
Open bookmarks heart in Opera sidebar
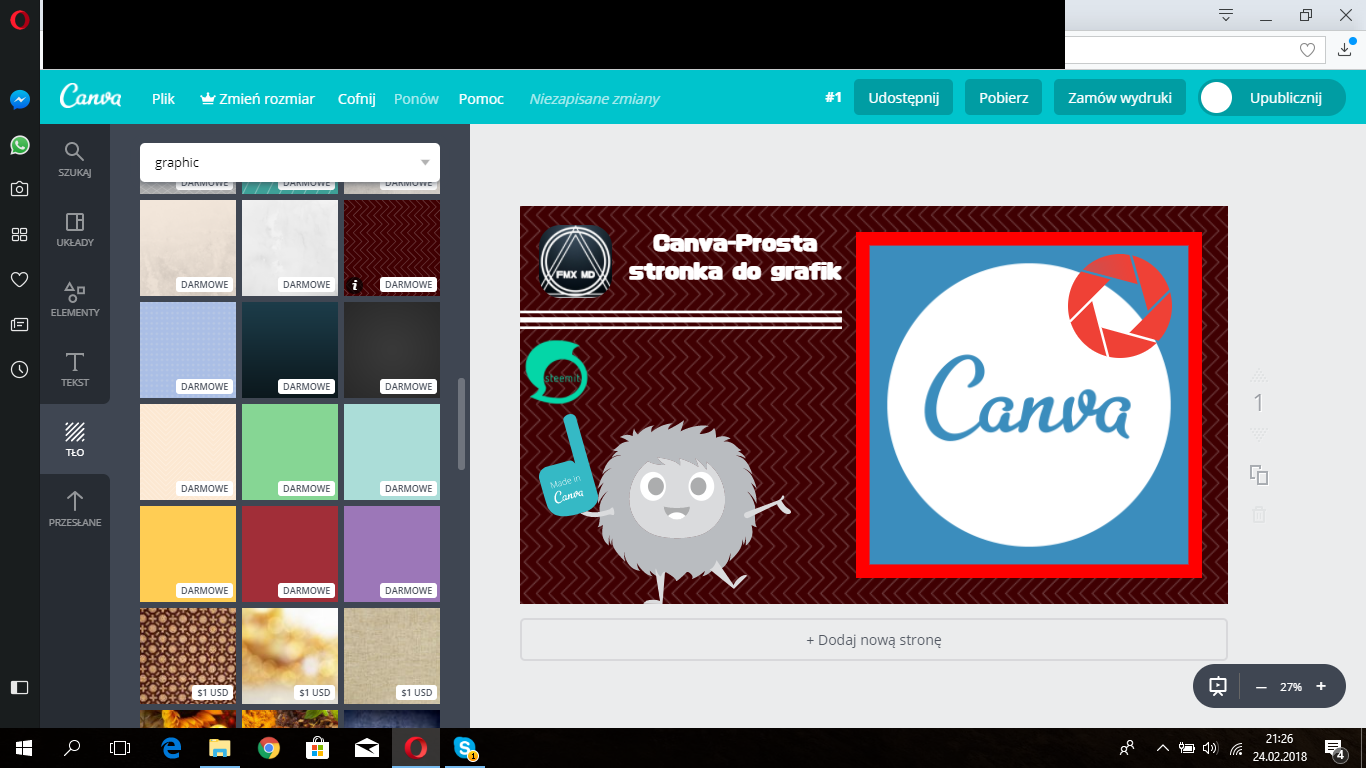tap(20, 280)
